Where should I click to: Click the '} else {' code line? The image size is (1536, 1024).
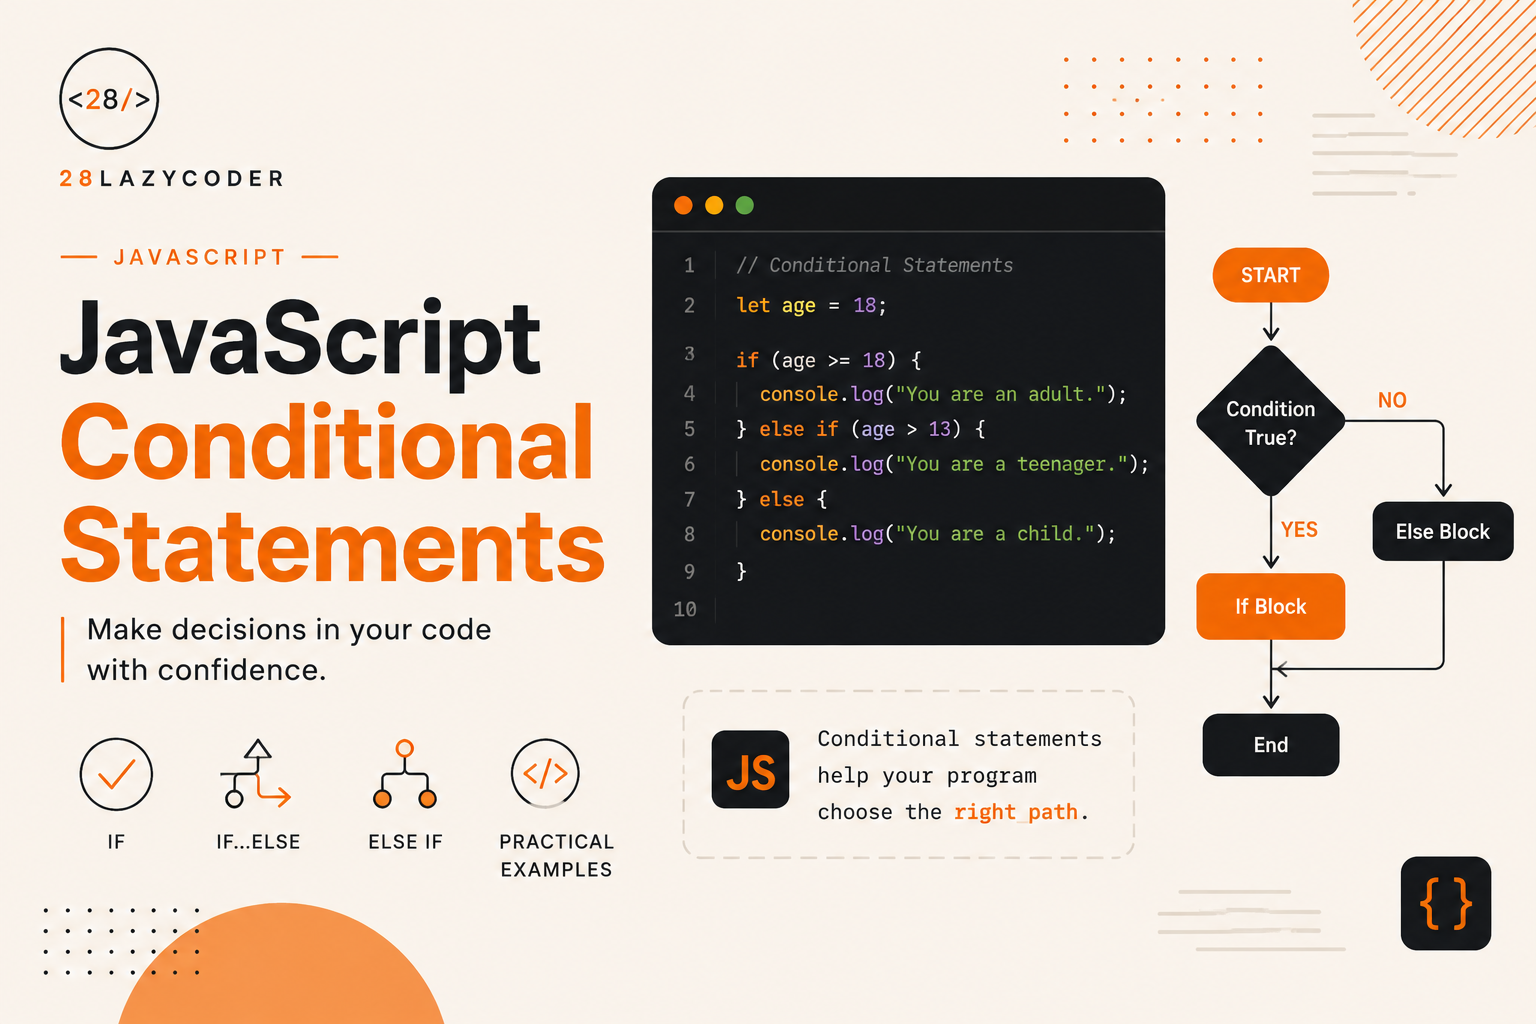point(781,499)
